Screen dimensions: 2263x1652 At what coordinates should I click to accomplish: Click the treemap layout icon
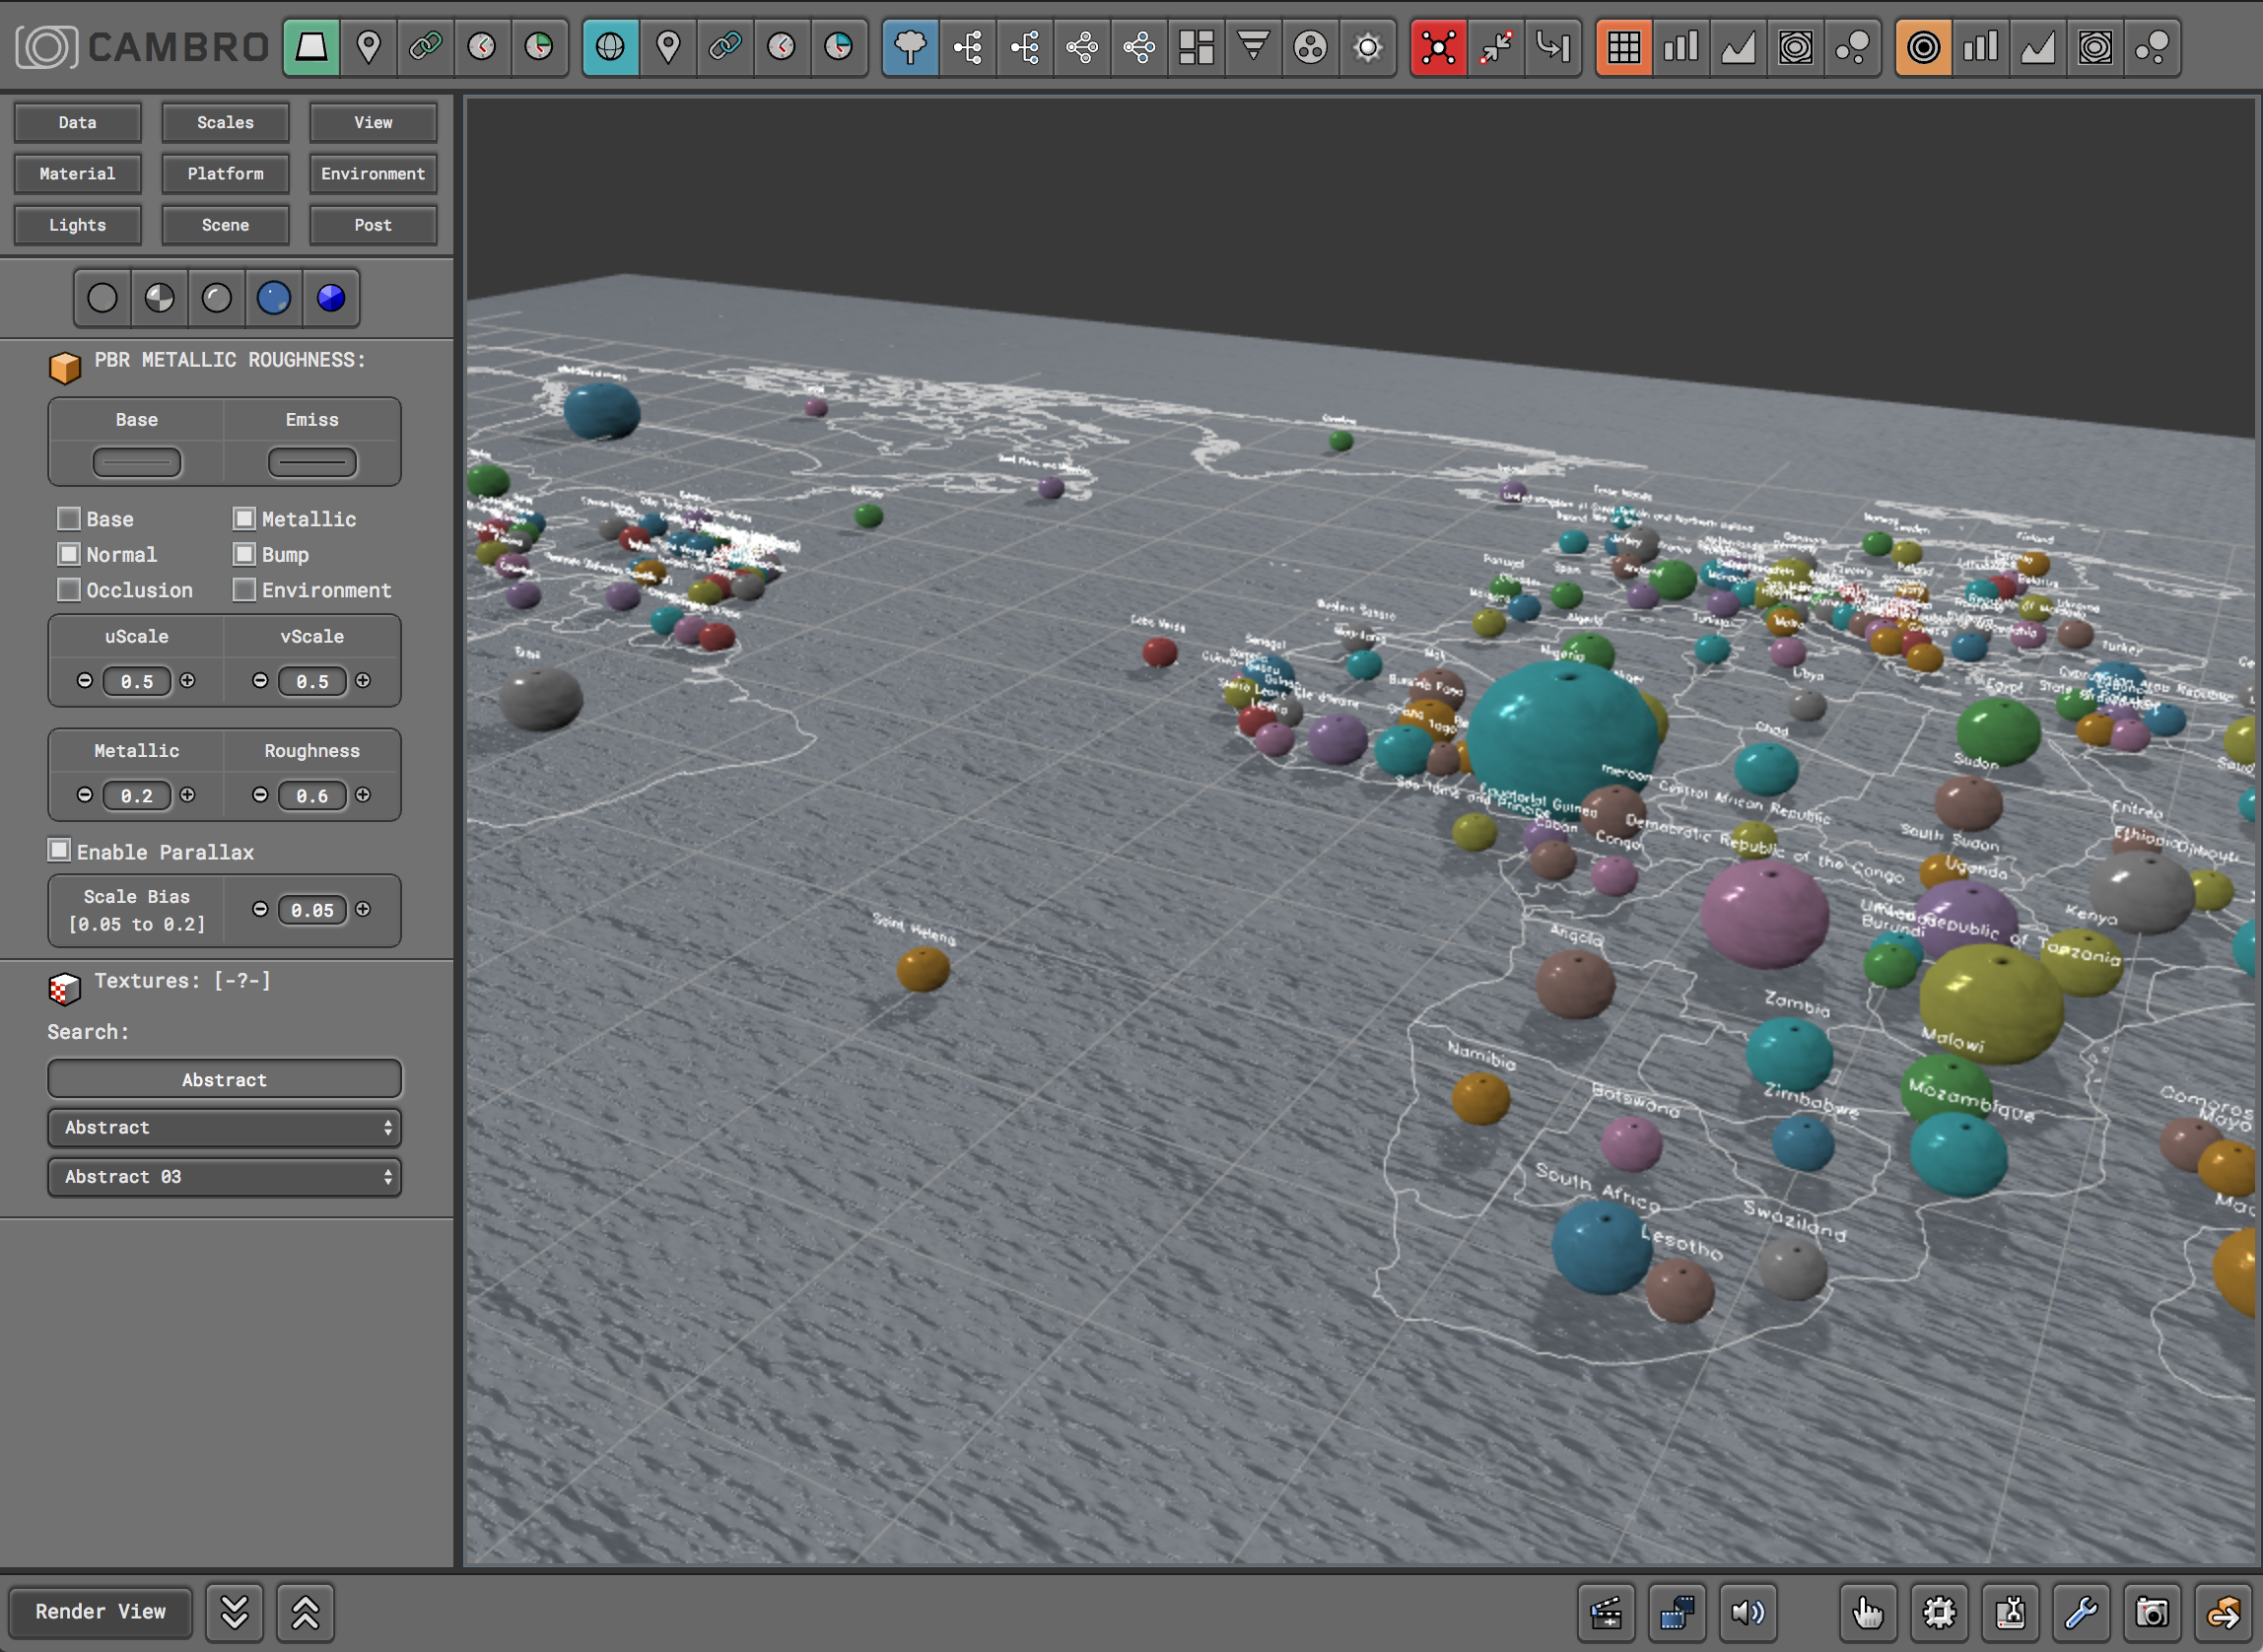1196,47
